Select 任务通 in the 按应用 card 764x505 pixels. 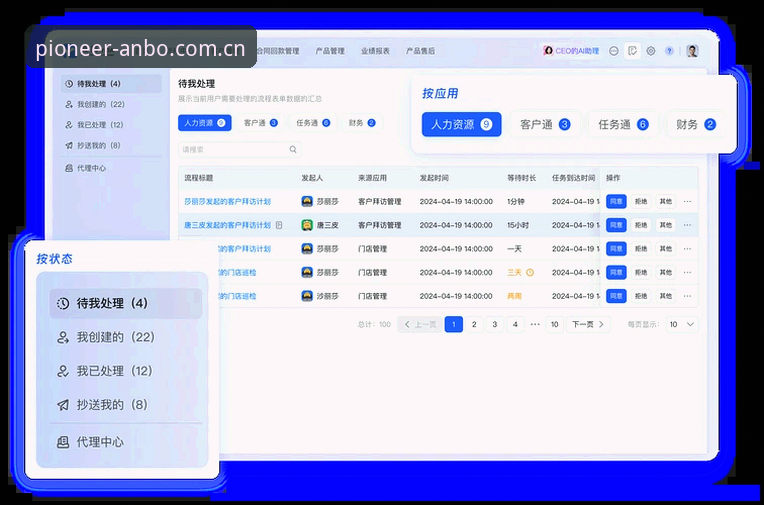coord(623,124)
